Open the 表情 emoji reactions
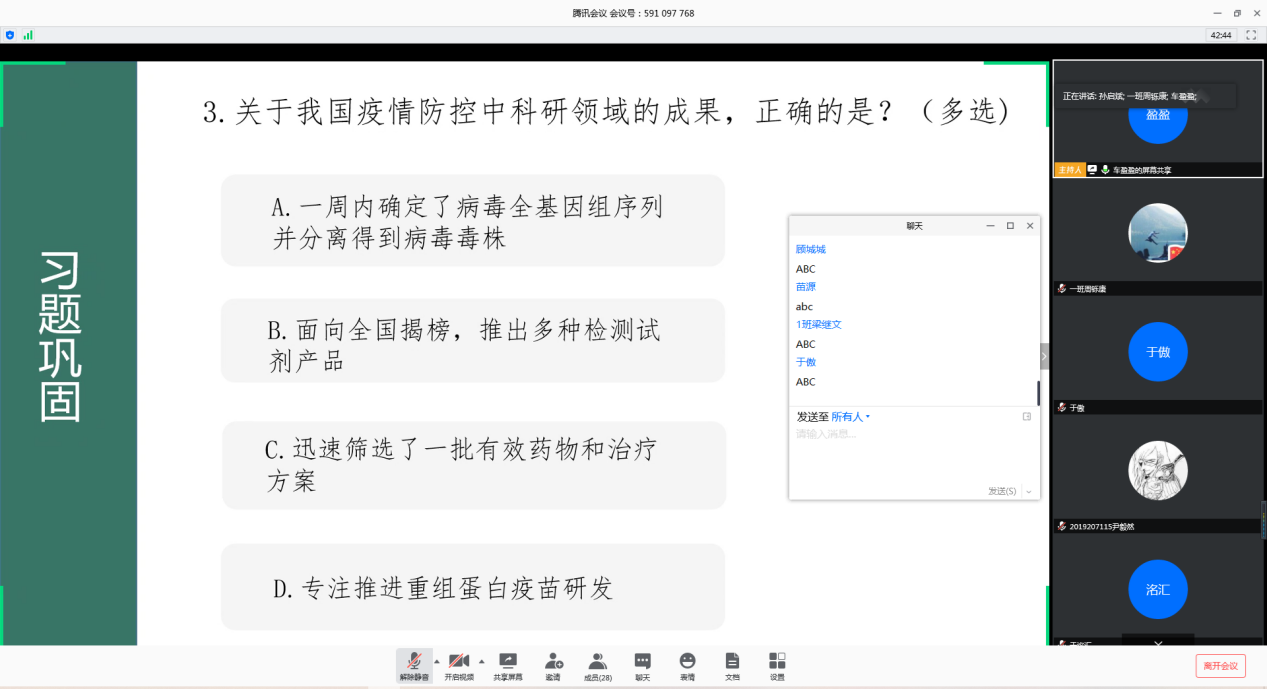Viewport: 1267px width, 689px height. tap(687, 665)
